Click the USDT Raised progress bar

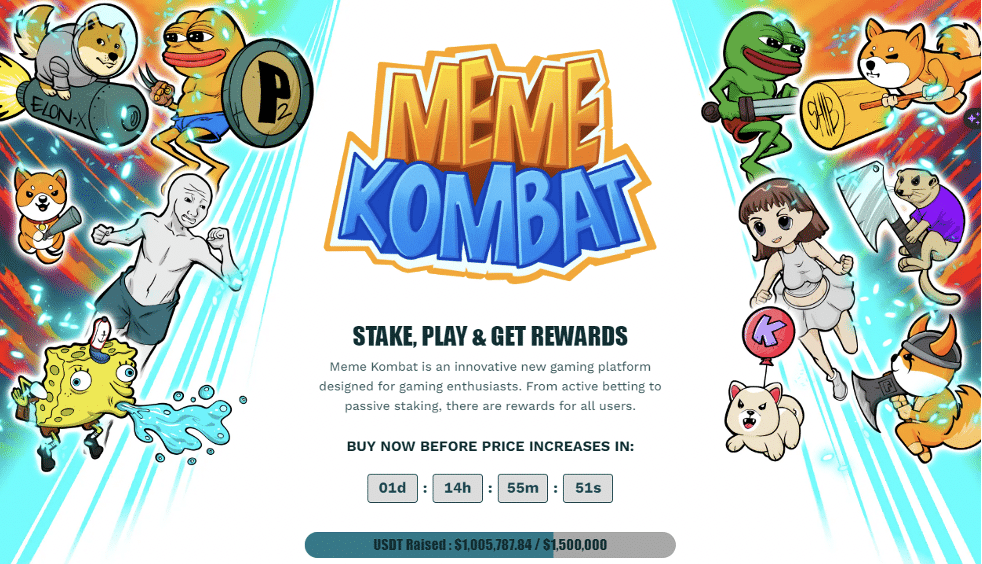(x=490, y=545)
